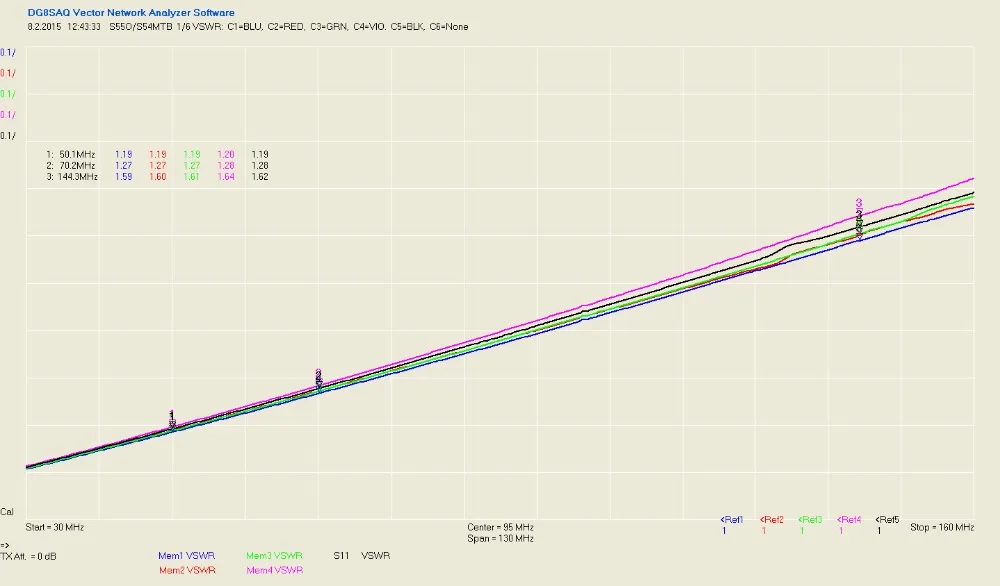Click the Mem2 VSWR trace label
This screenshot has width=1000, height=586.
[x=187, y=570]
